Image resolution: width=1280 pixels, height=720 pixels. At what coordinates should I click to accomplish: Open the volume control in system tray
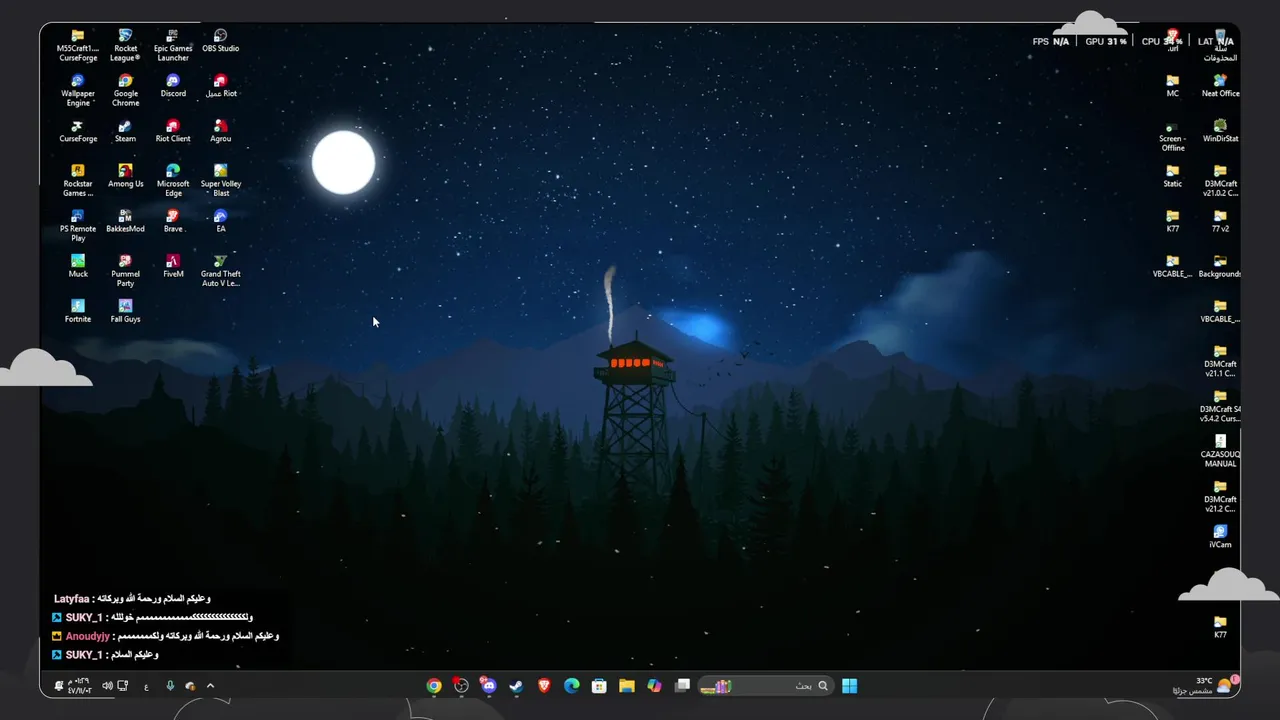[107, 686]
